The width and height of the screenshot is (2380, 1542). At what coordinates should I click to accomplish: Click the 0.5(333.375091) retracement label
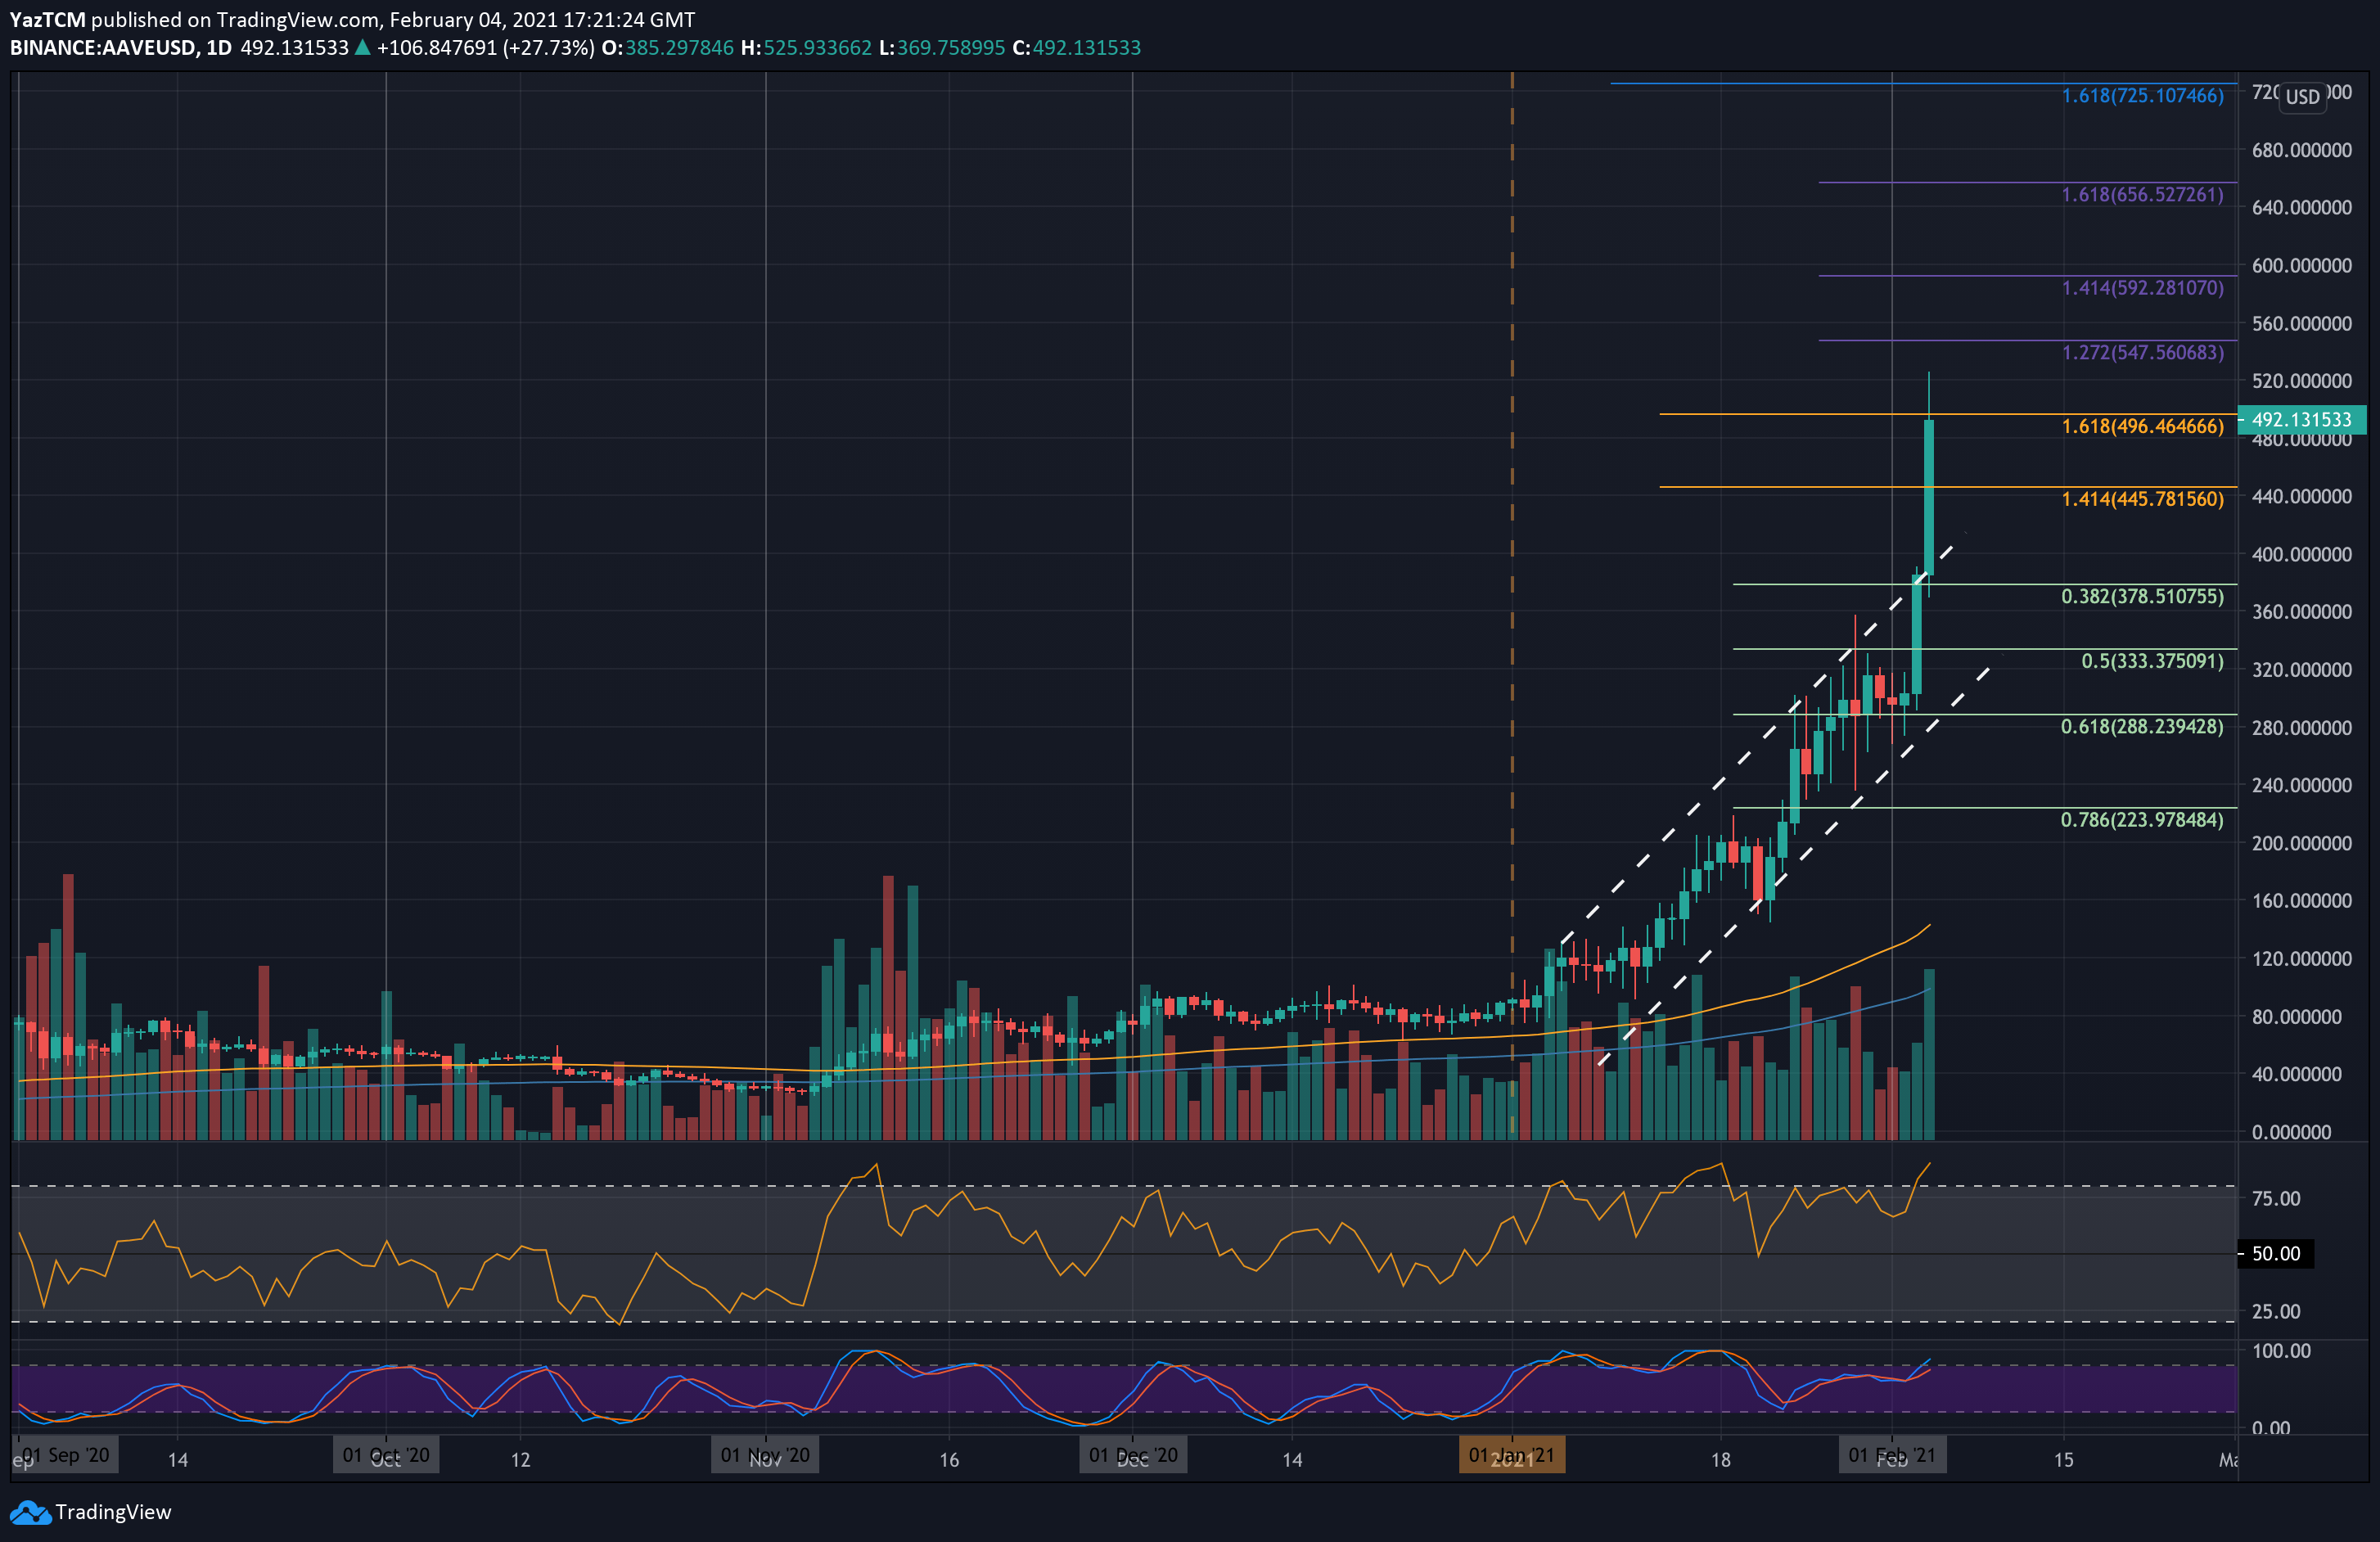pos(2152,661)
